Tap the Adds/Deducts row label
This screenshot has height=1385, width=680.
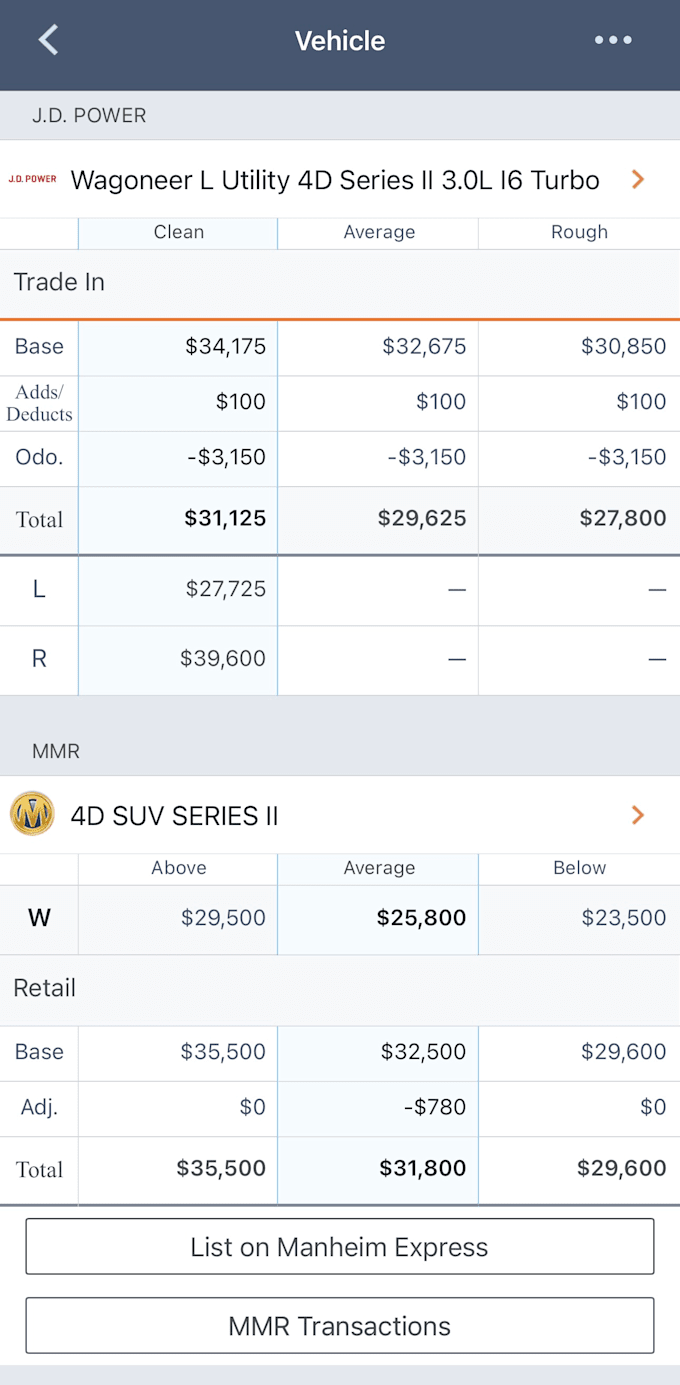pyautogui.click(x=39, y=403)
